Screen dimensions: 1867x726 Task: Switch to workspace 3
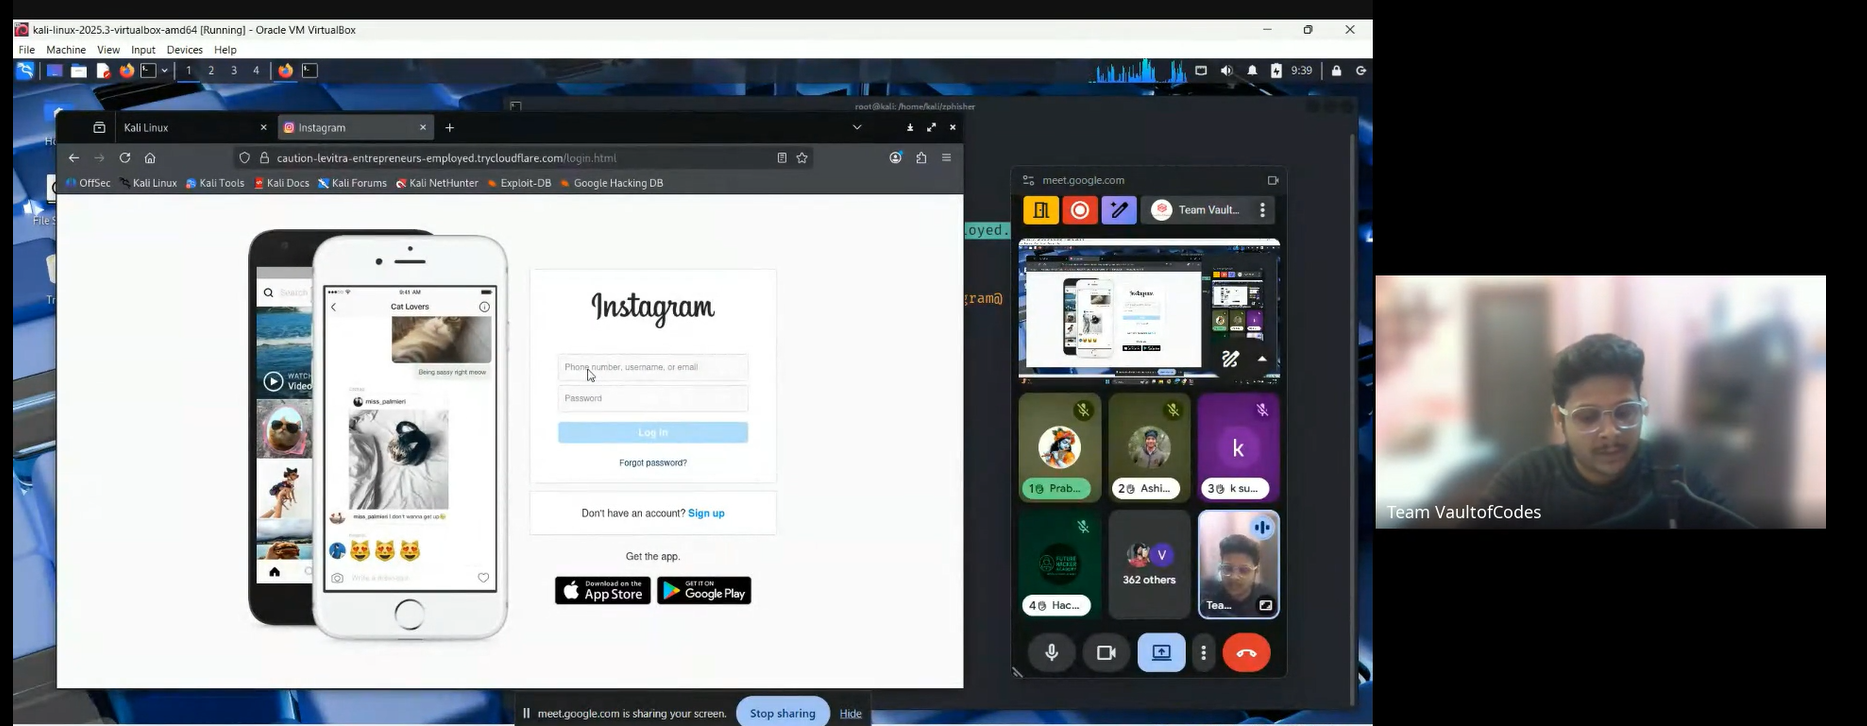234,71
